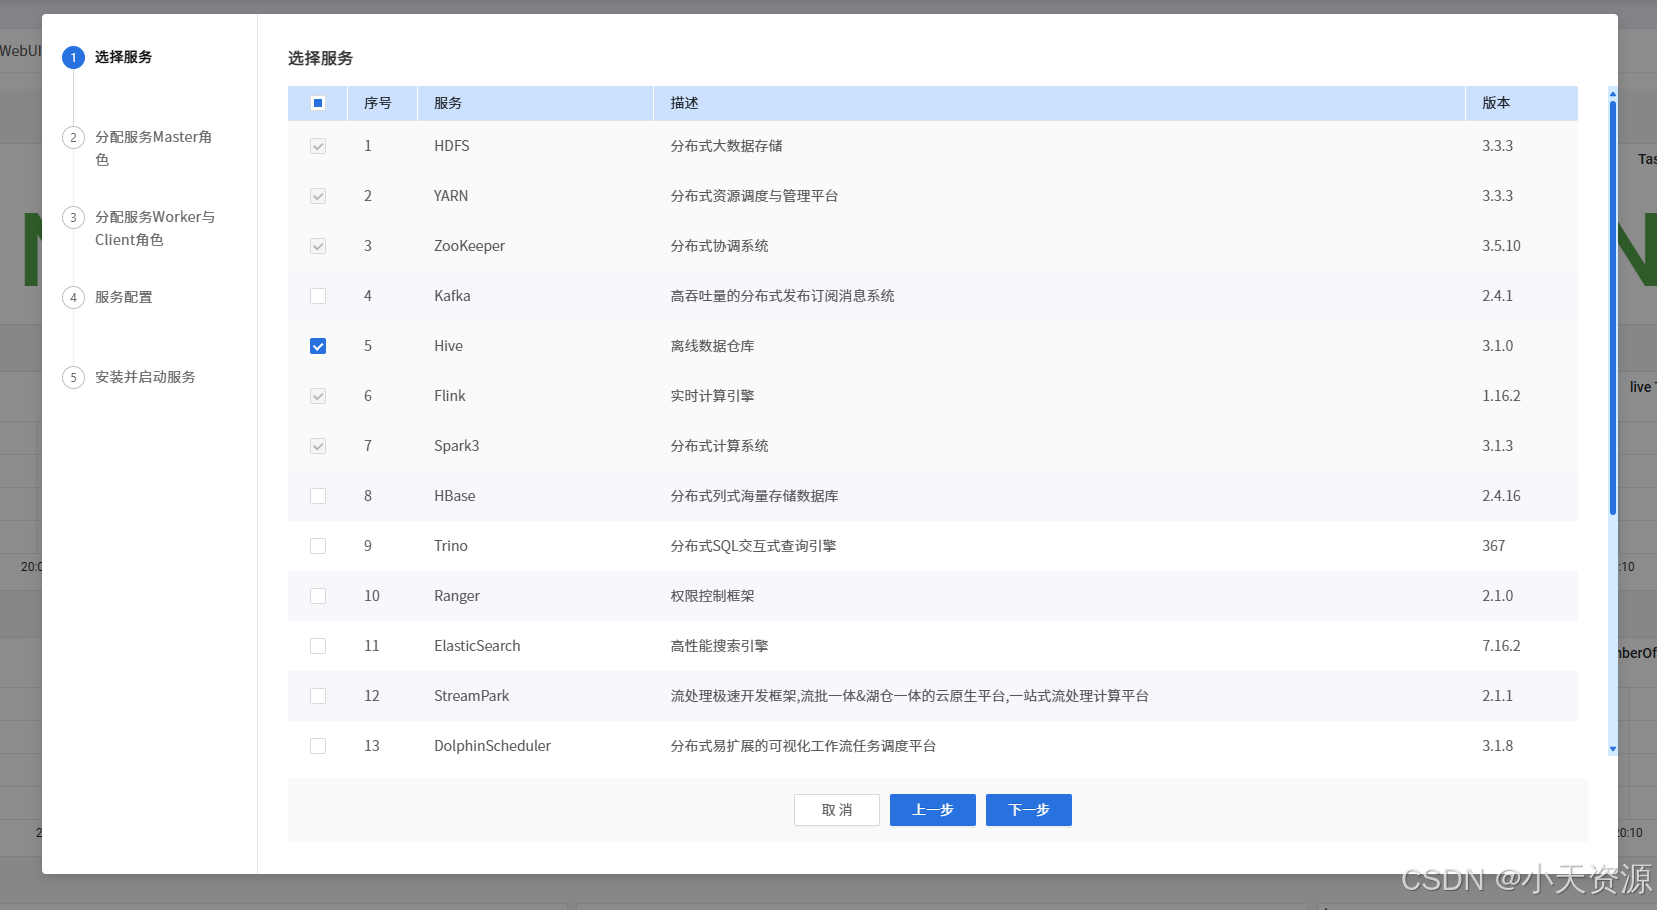The height and width of the screenshot is (910, 1657).
Task: Click the service list vertical scrollbar thumb
Action: click(x=1613, y=308)
